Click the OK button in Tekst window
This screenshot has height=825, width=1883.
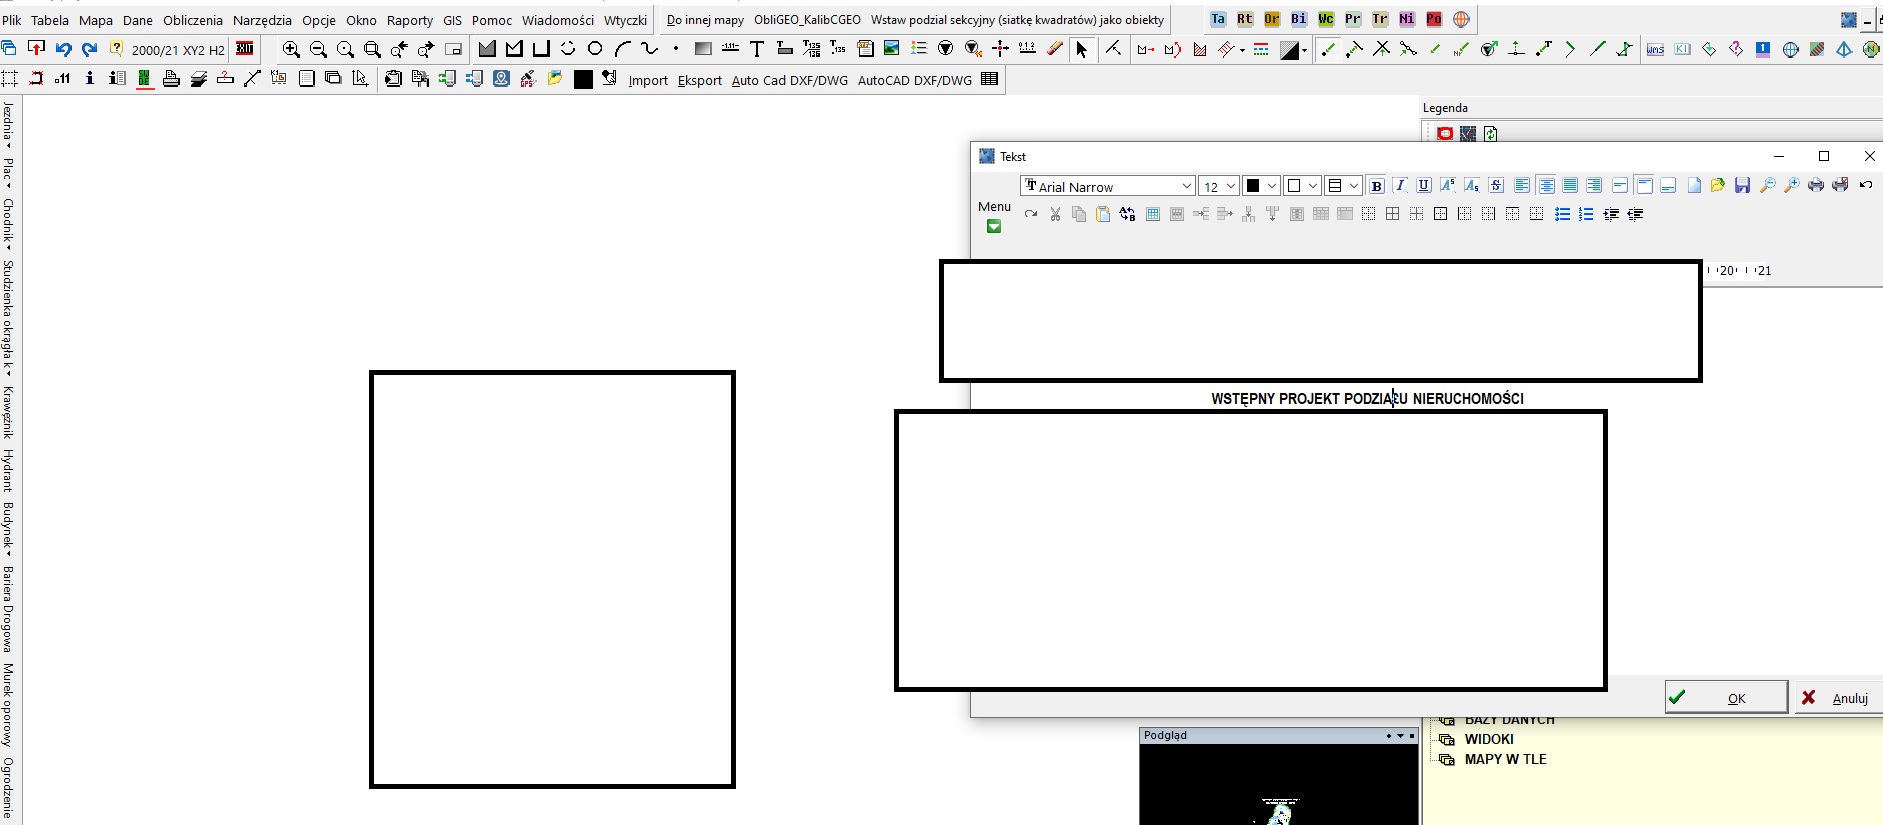coord(1726,697)
